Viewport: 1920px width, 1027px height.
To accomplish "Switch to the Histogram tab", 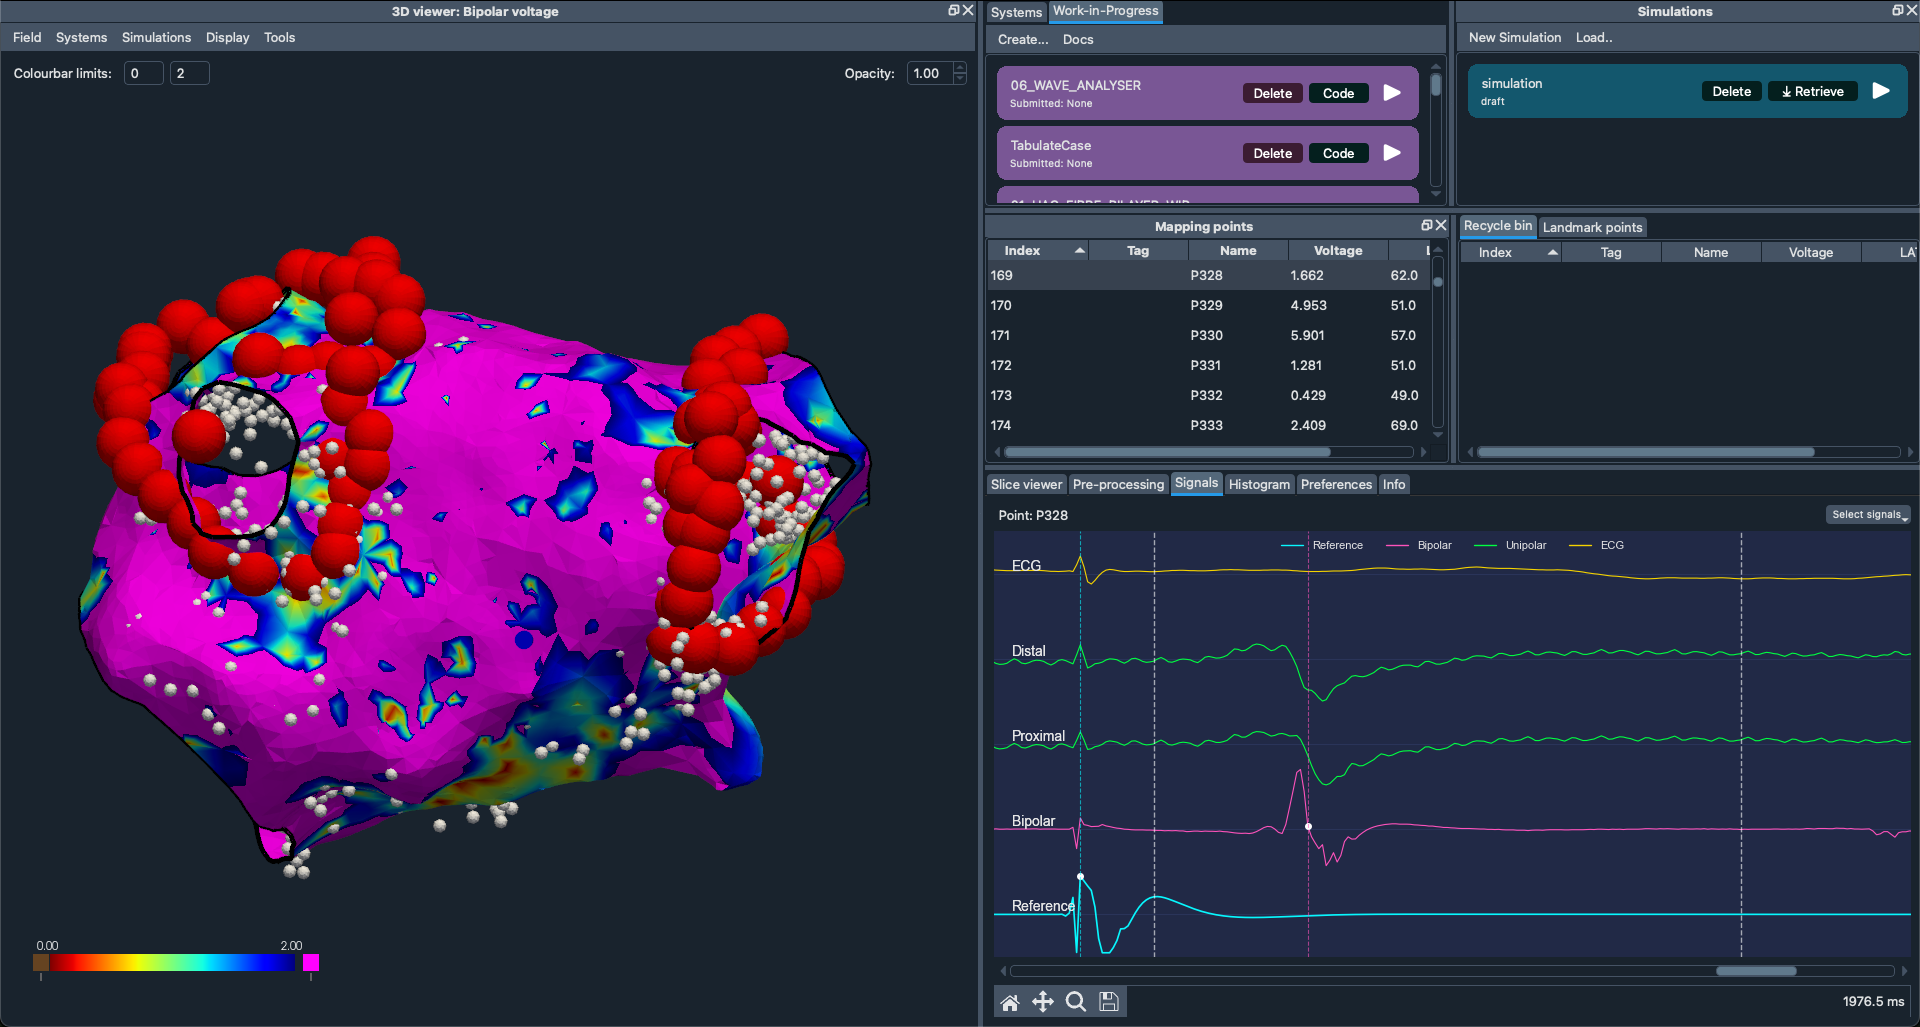I will pos(1259,485).
